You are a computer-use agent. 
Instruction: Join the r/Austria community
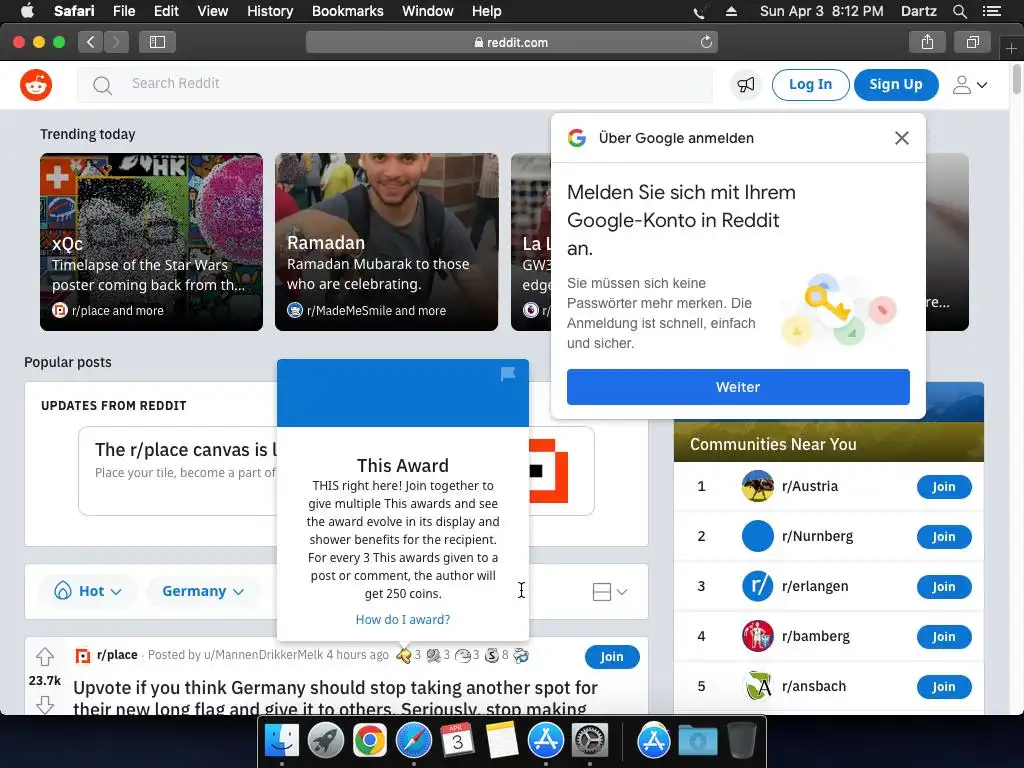(944, 487)
